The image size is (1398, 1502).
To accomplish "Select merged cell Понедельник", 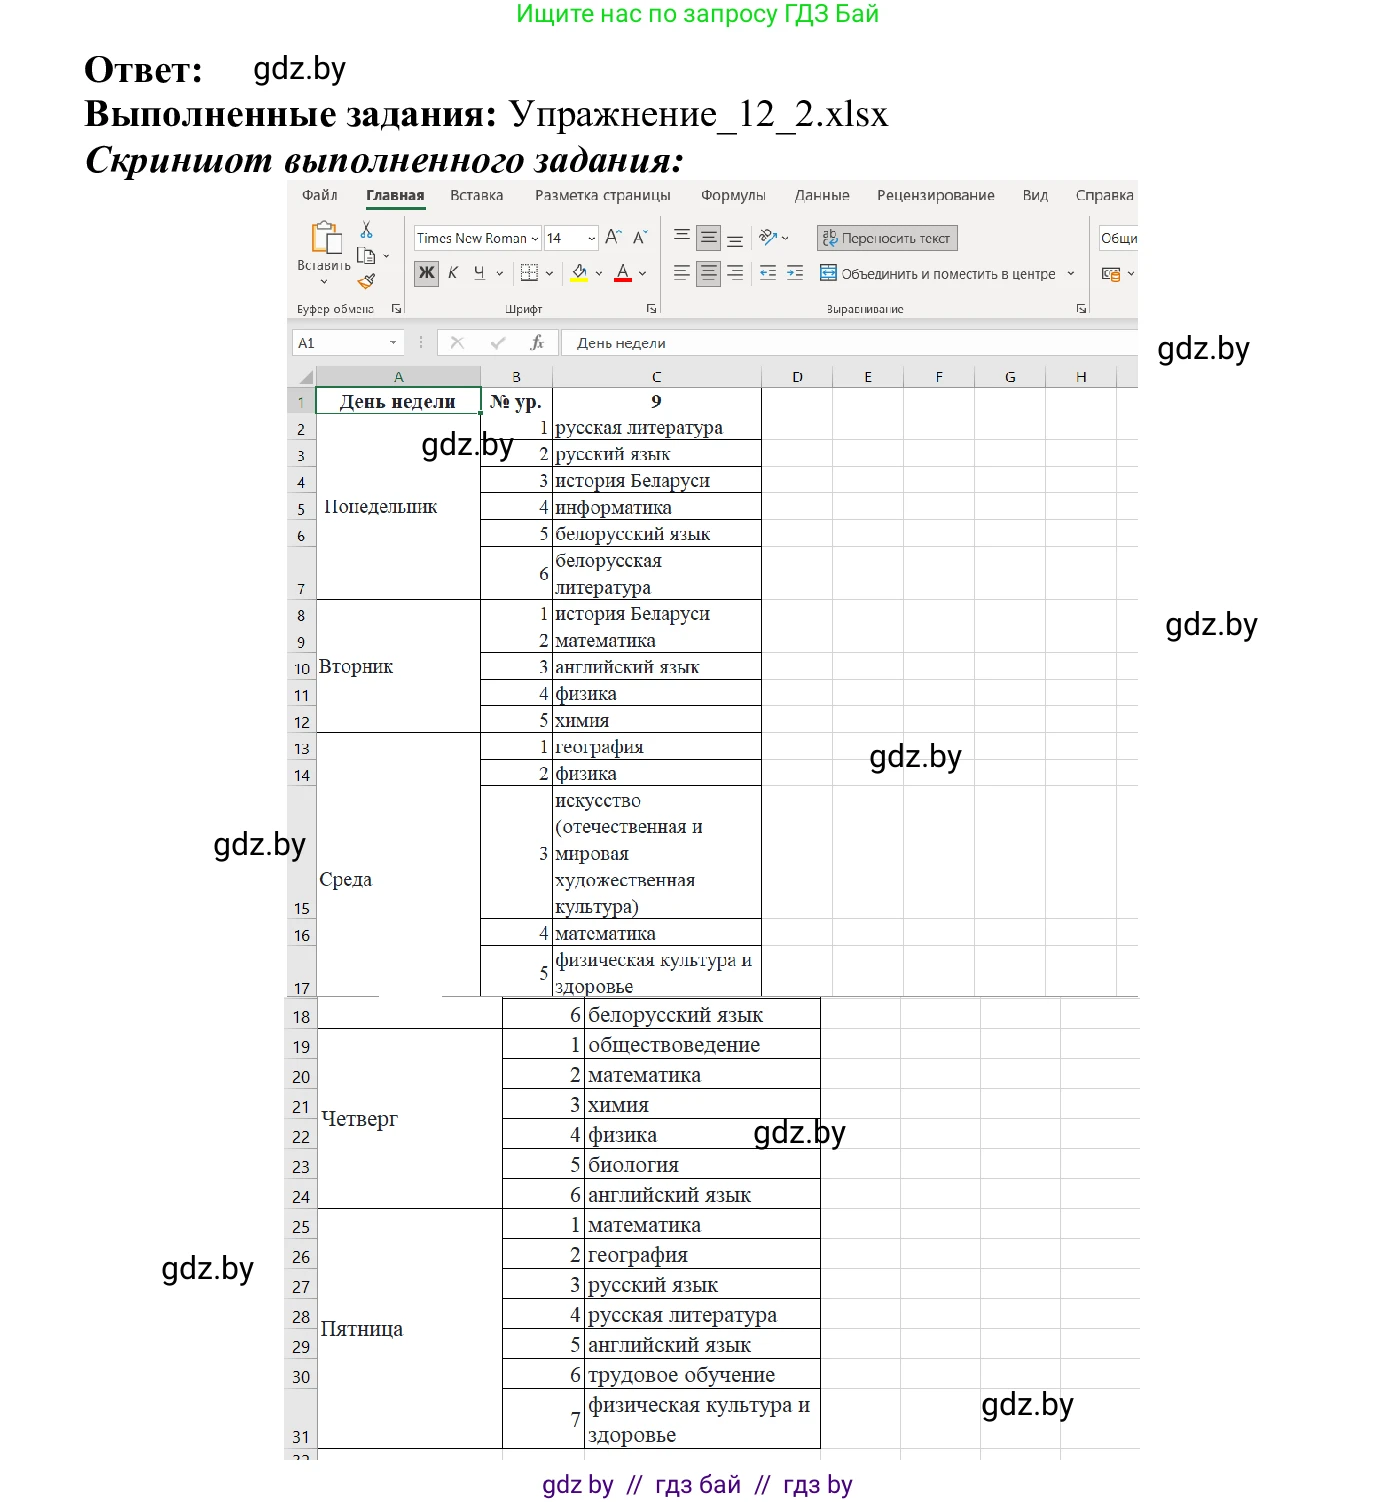I will point(398,507).
